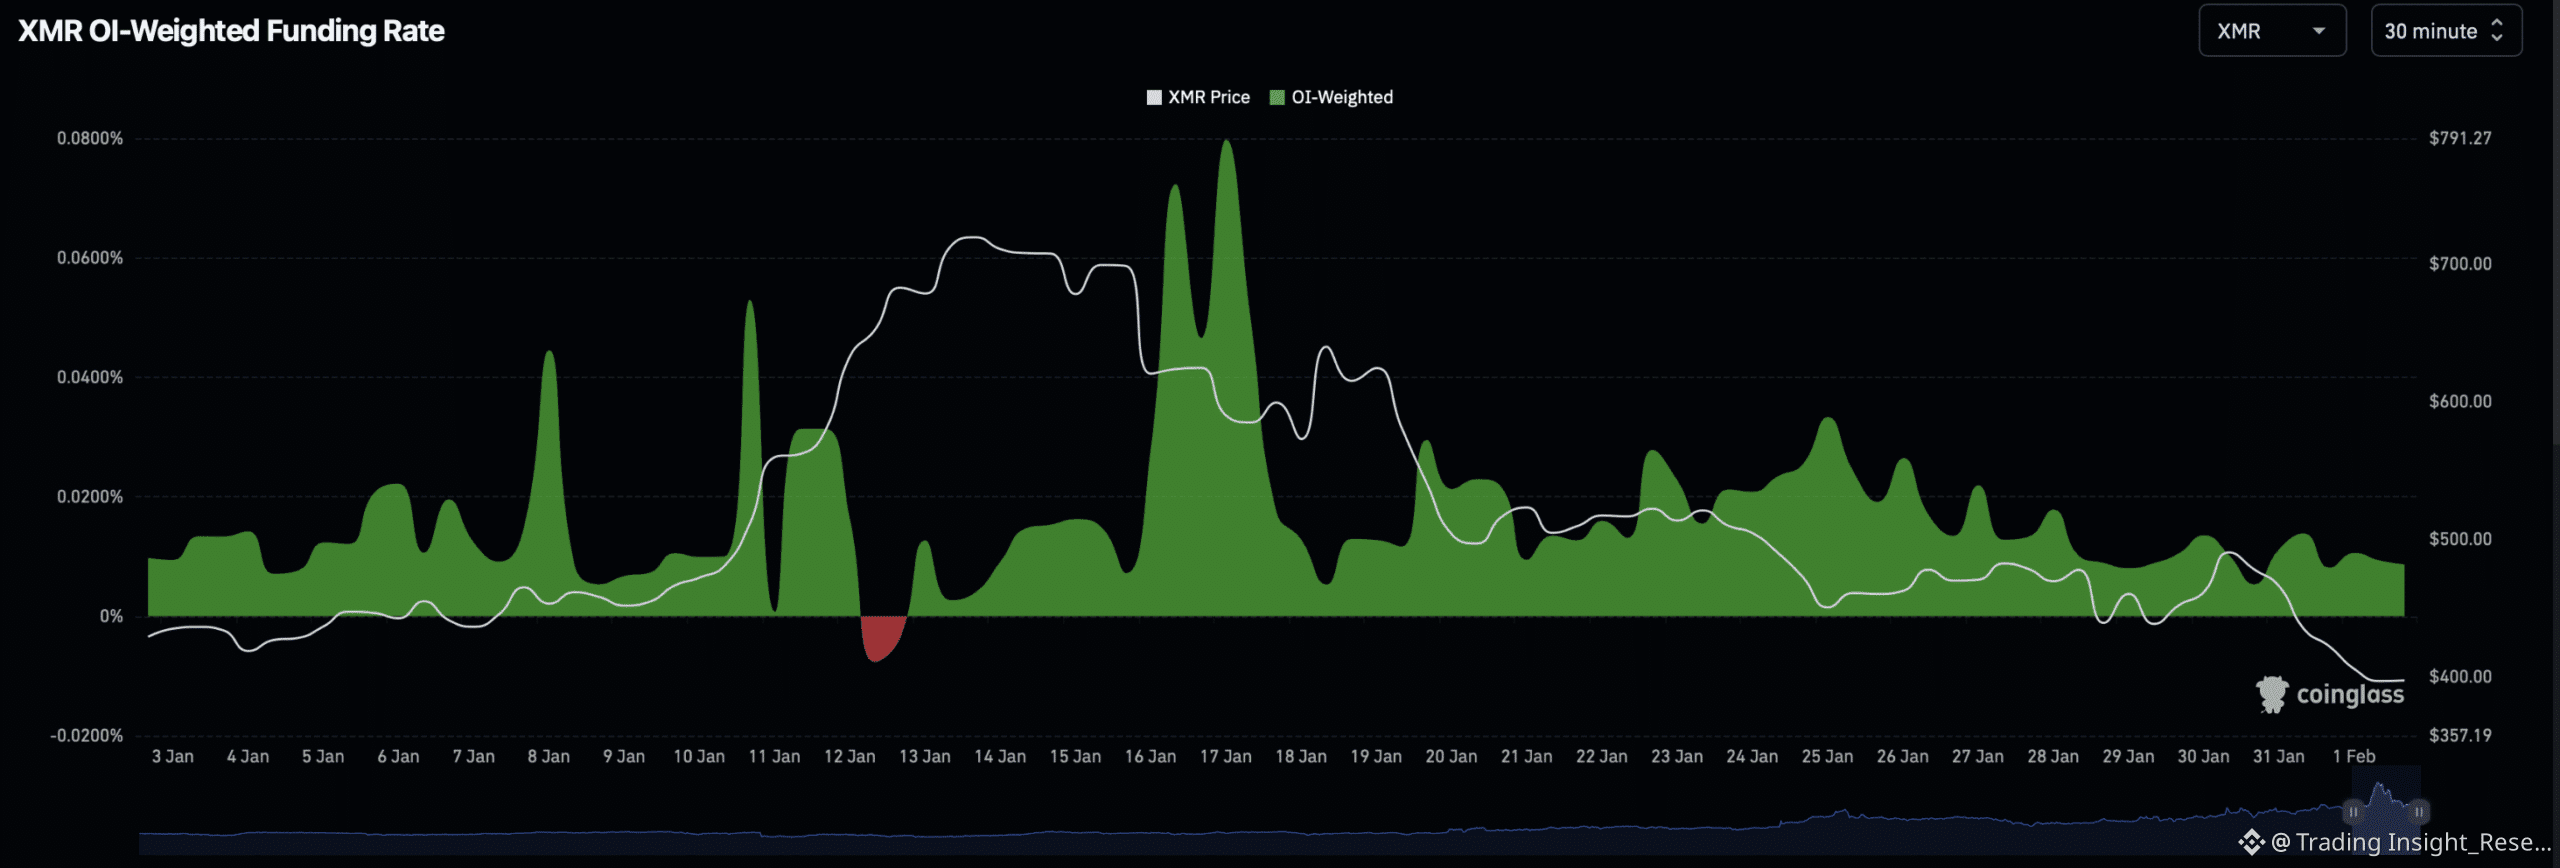
Task: Click the 24 Jan date label
Action: tap(1752, 757)
